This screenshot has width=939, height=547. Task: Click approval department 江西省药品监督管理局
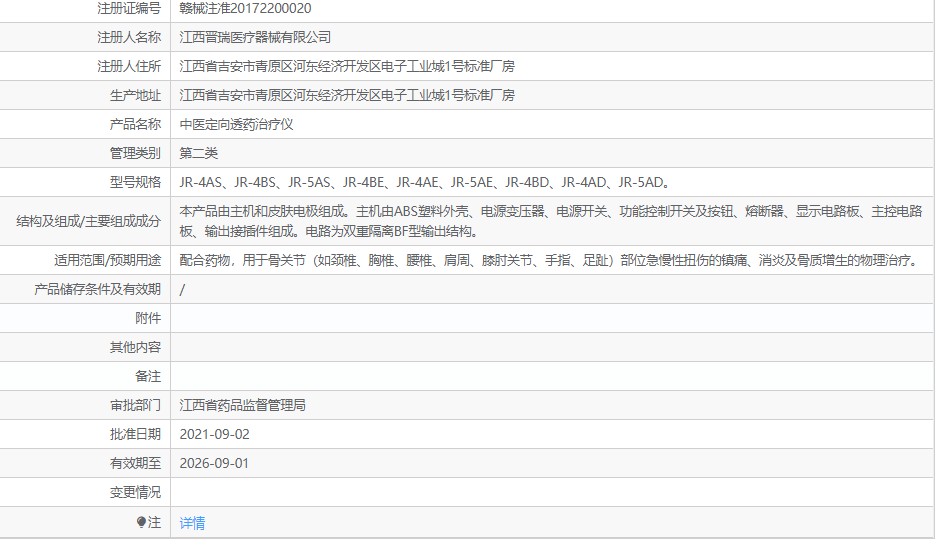243,406
